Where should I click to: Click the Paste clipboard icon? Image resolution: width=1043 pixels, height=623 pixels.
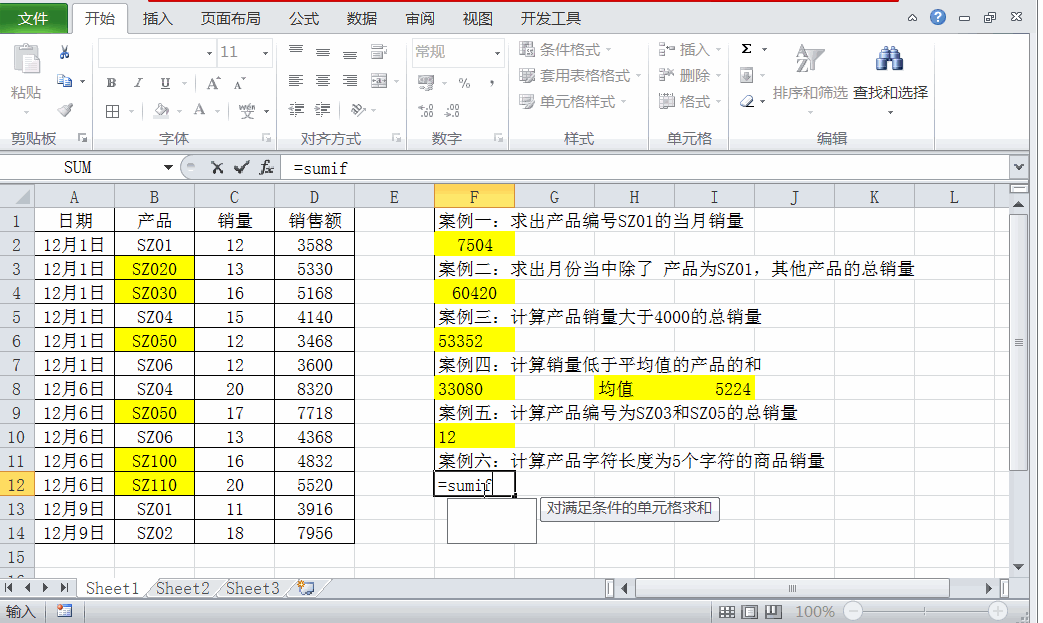coord(27,60)
